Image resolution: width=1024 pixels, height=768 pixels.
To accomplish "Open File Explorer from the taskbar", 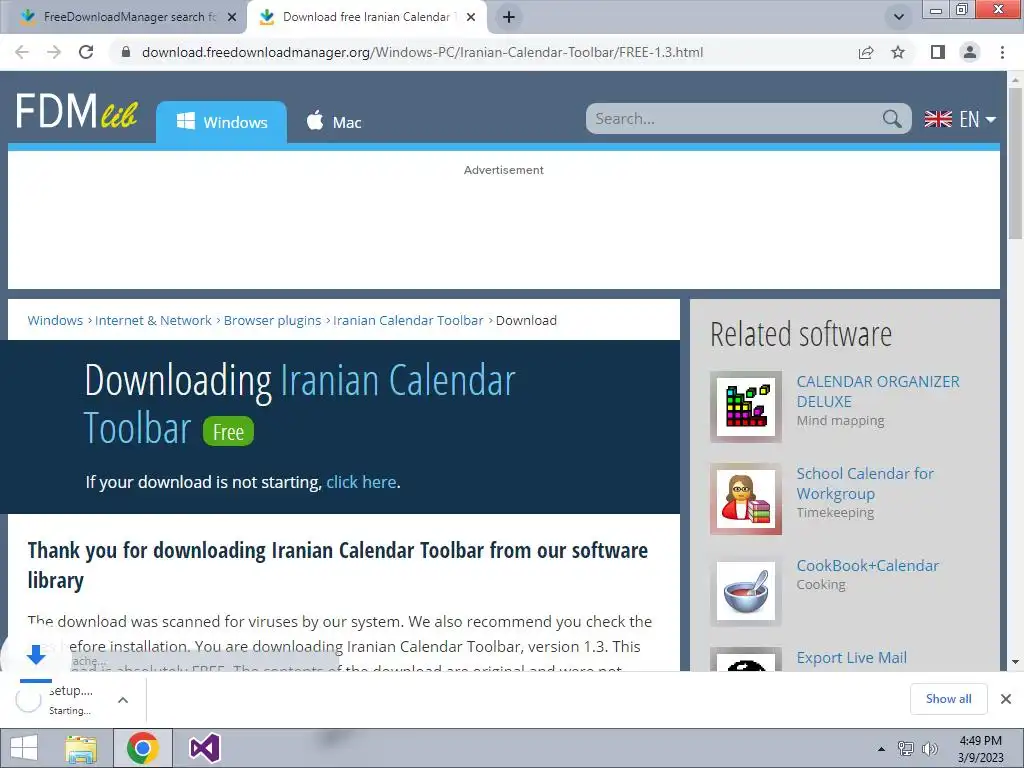I will [x=81, y=748].
